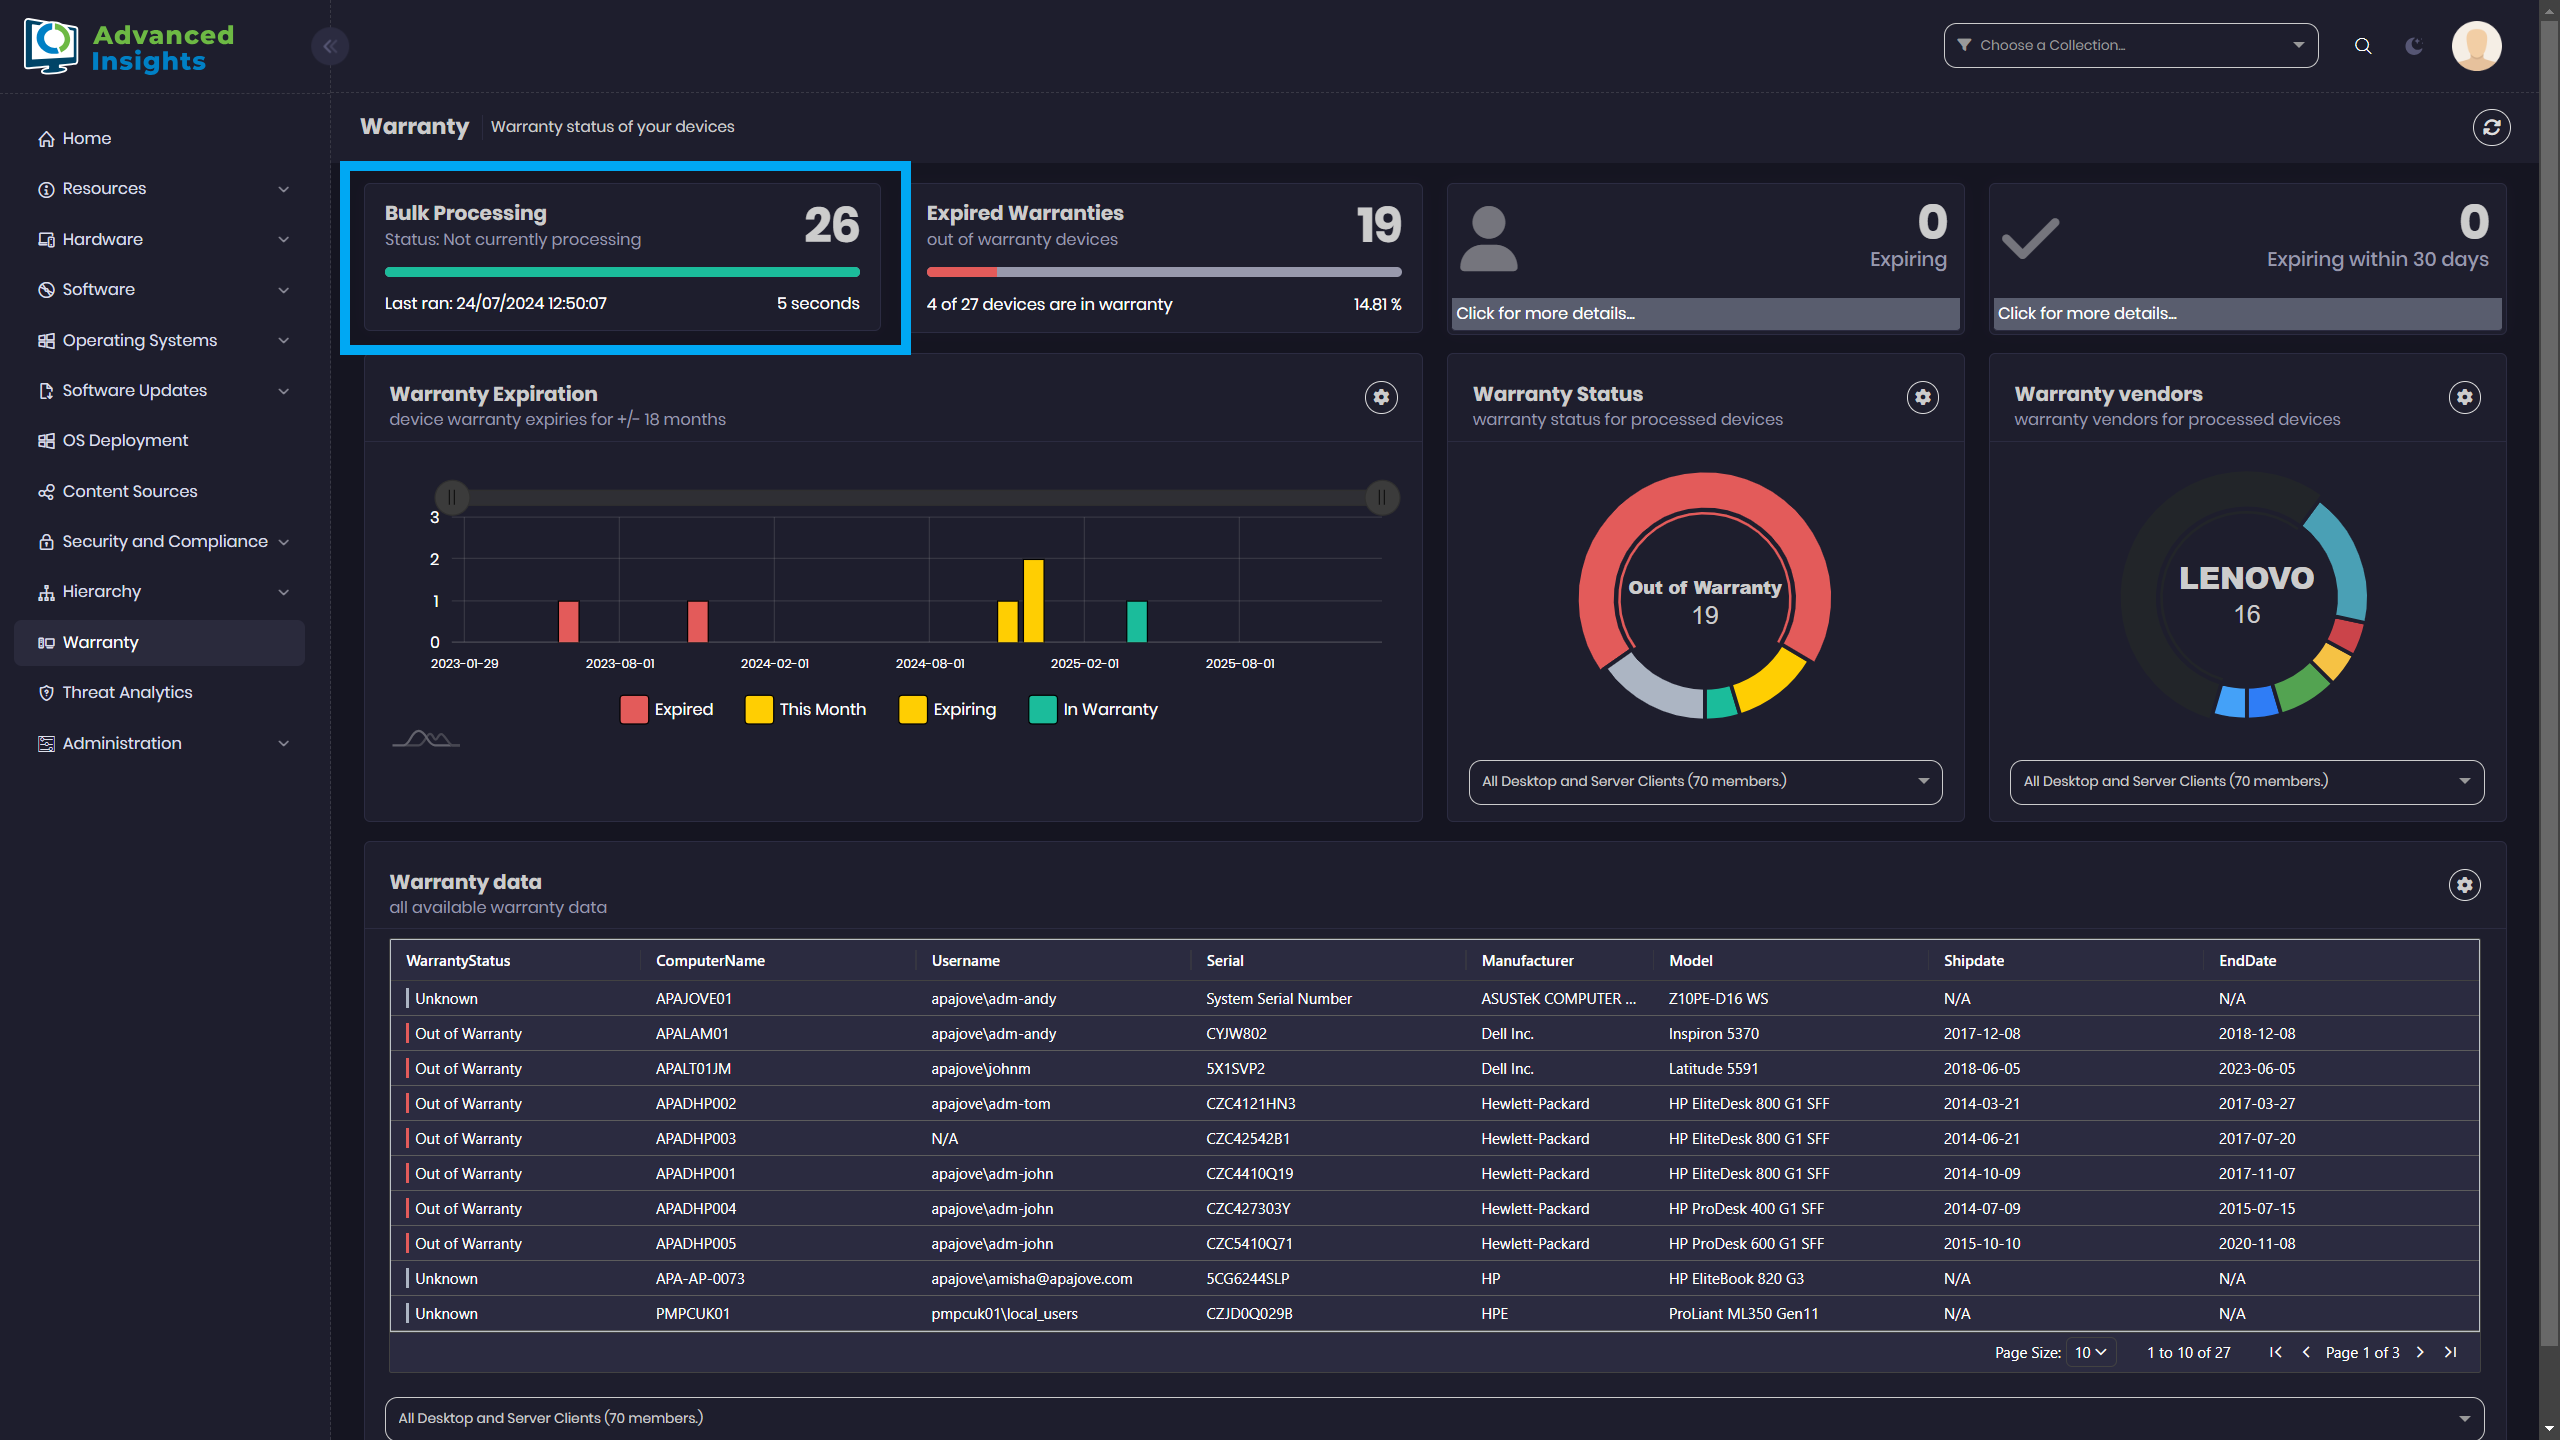Go to Content Sources menu item
2560x1440 pixels.
(x=130, y=491)
